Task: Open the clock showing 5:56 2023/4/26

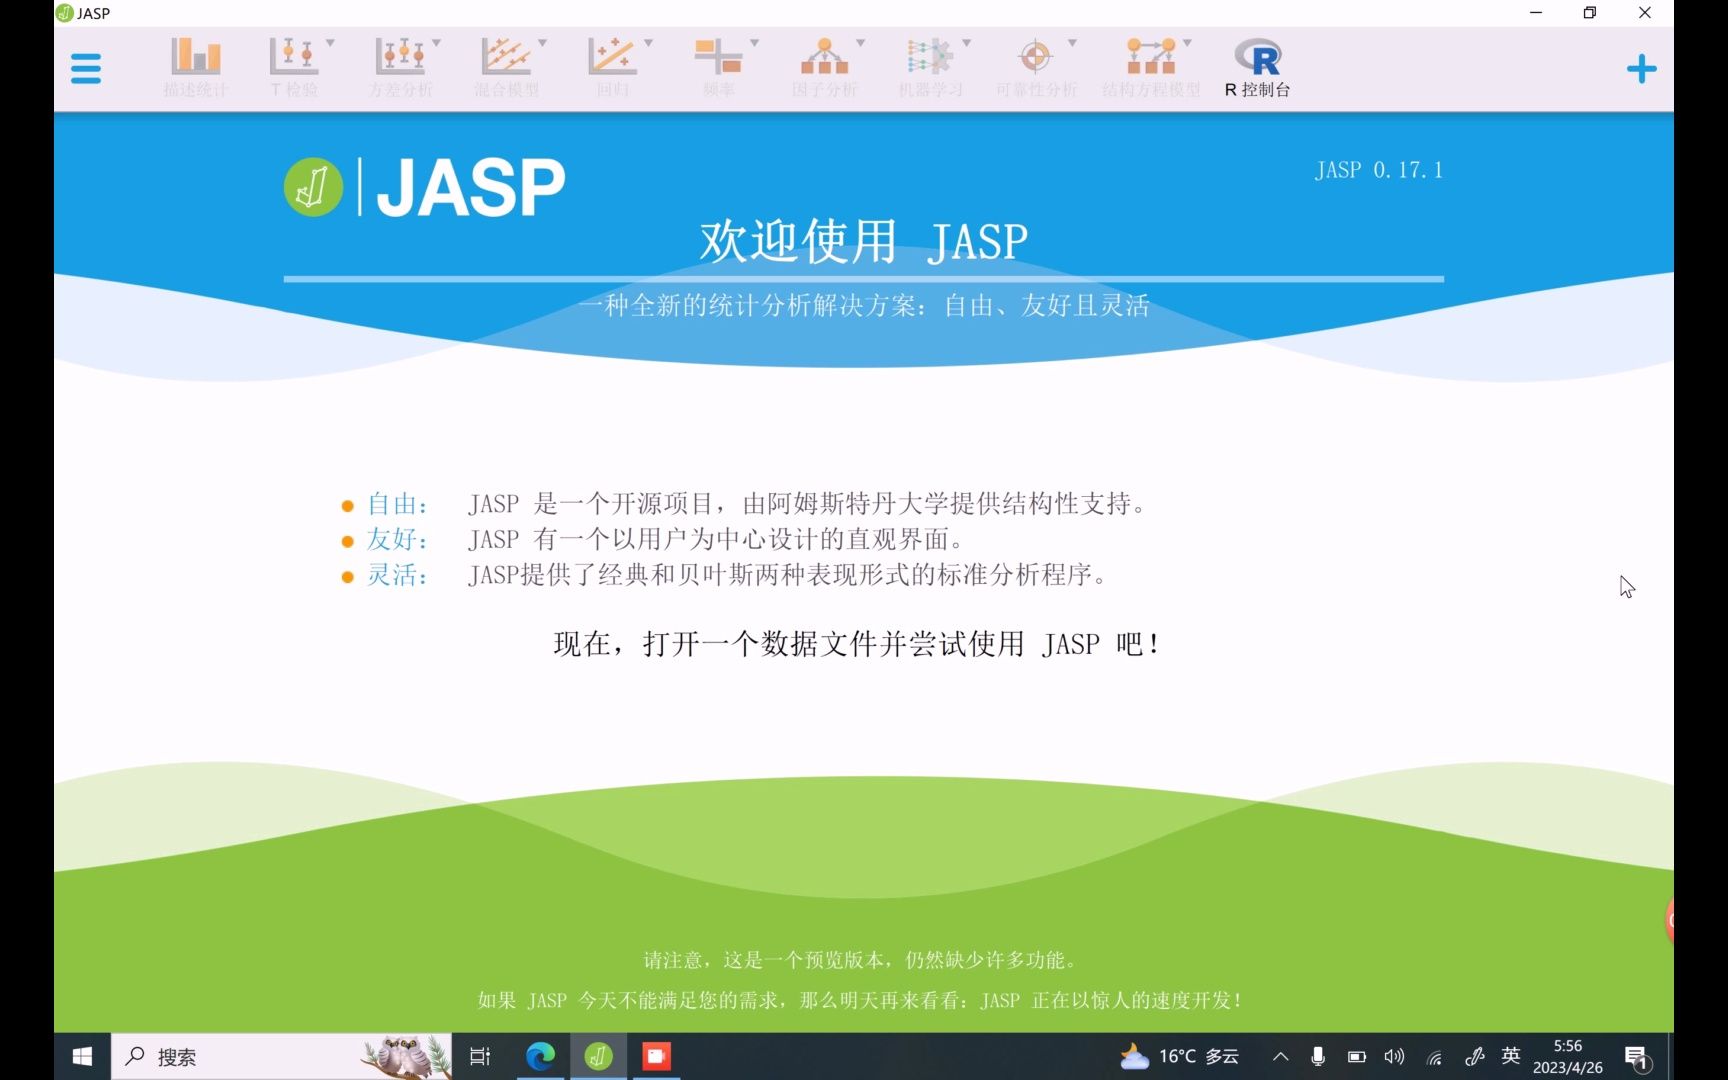Action: click(x=1567, y=1056)
